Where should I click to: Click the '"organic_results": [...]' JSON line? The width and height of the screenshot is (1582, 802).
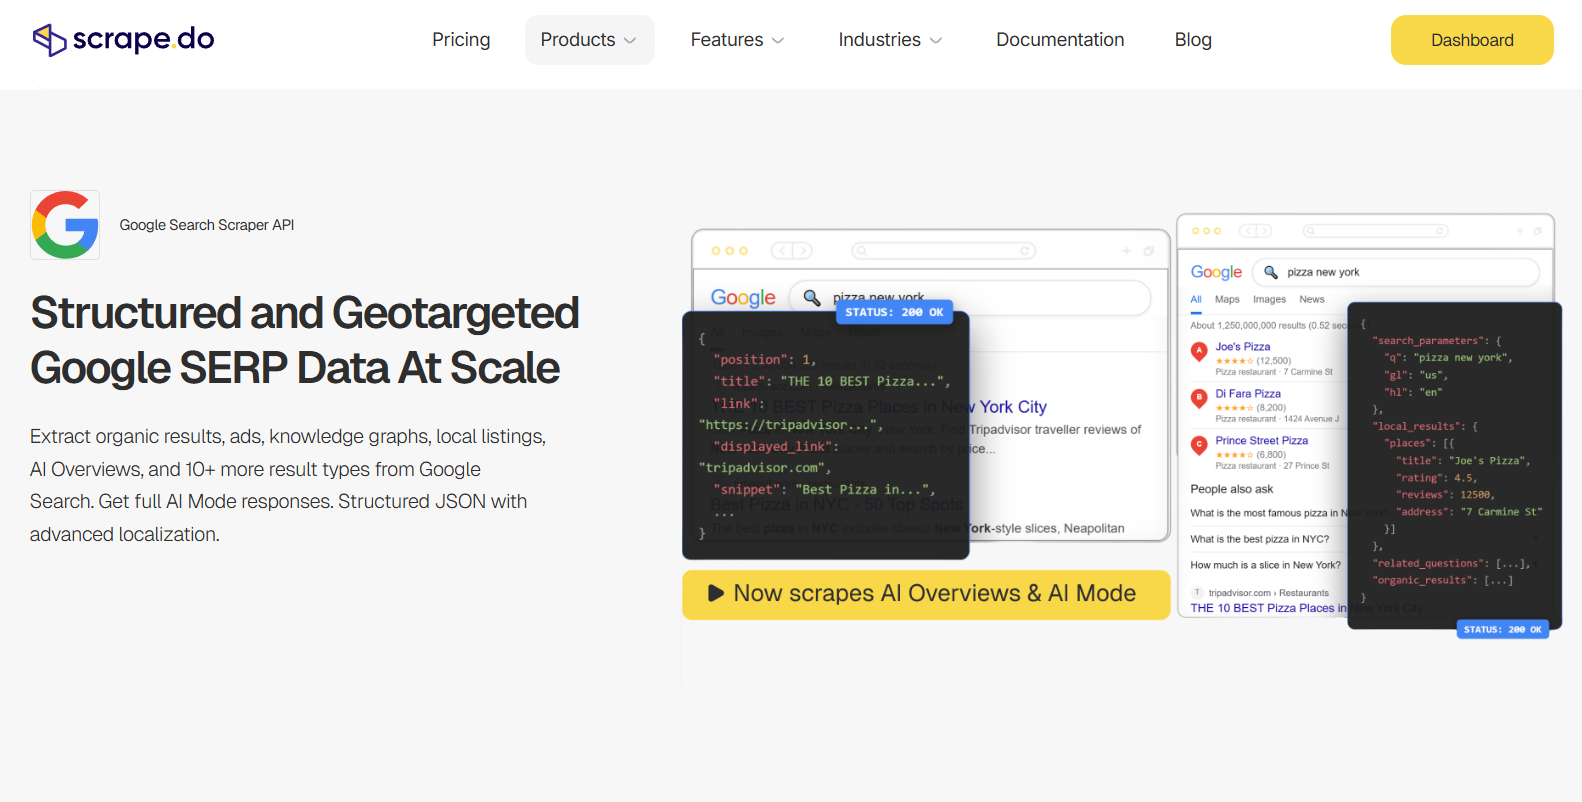[1442, 580]
